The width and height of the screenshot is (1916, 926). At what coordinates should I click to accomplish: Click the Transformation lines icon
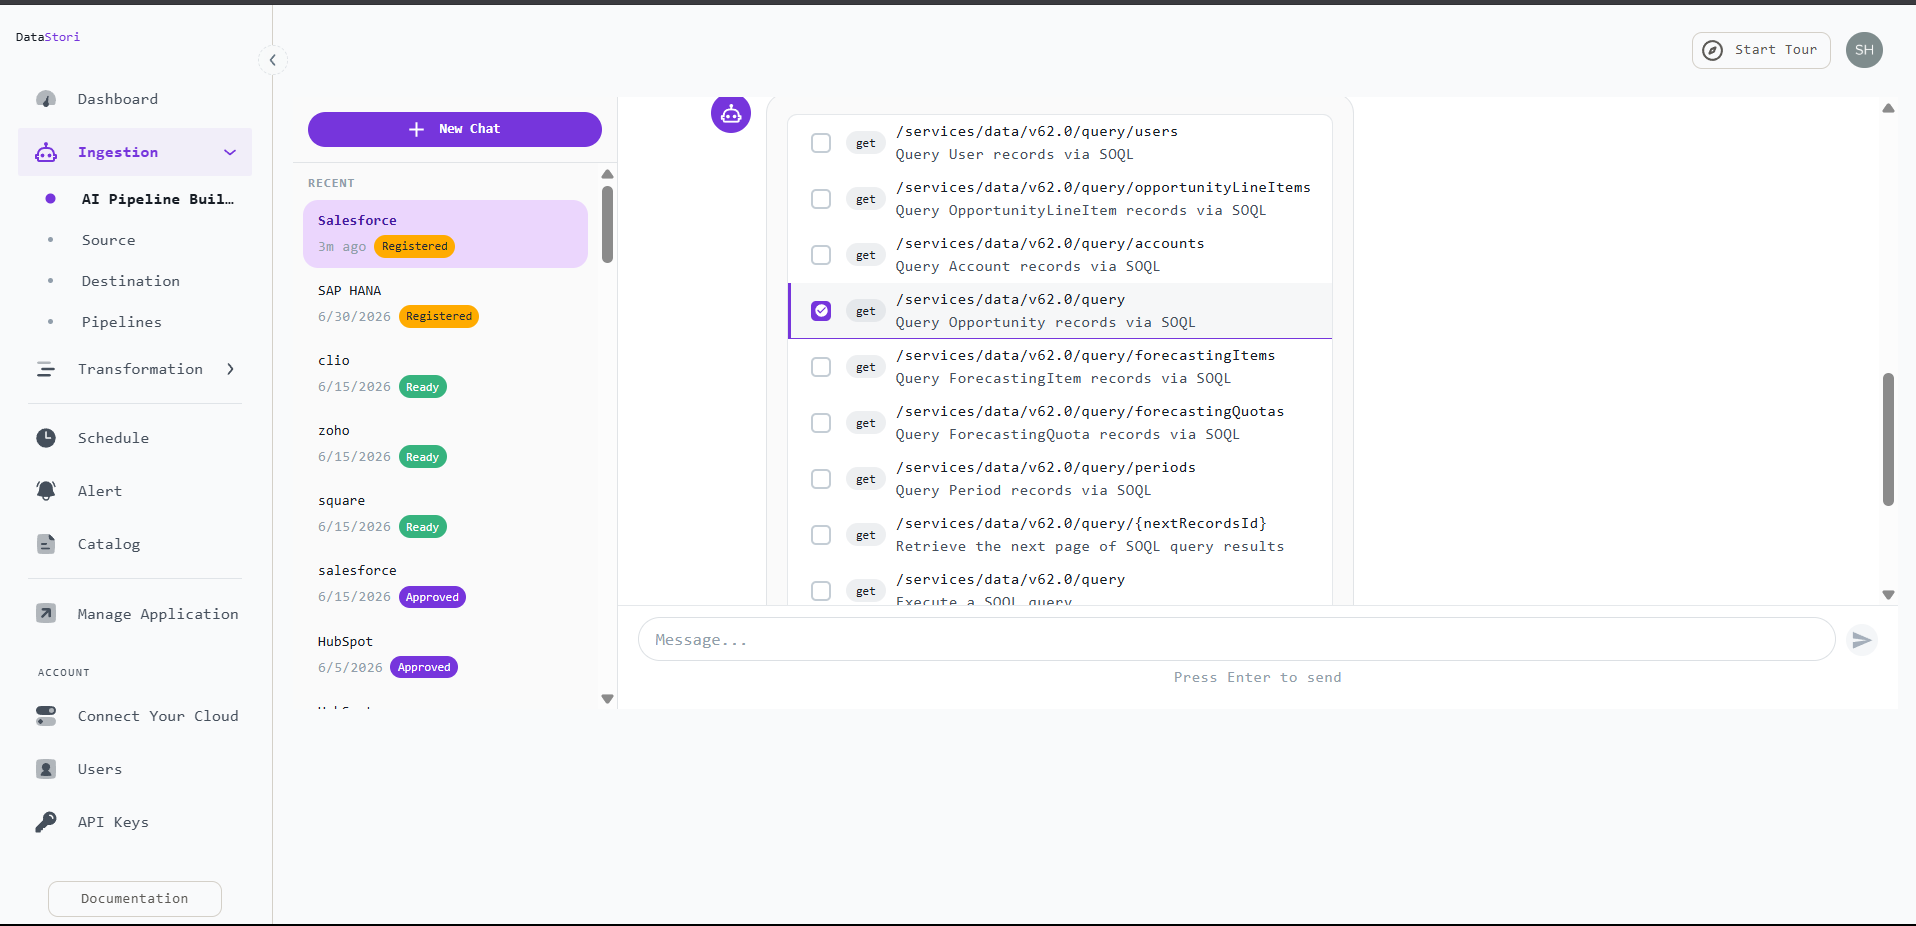pyautogui.click(x=46, y=369)
